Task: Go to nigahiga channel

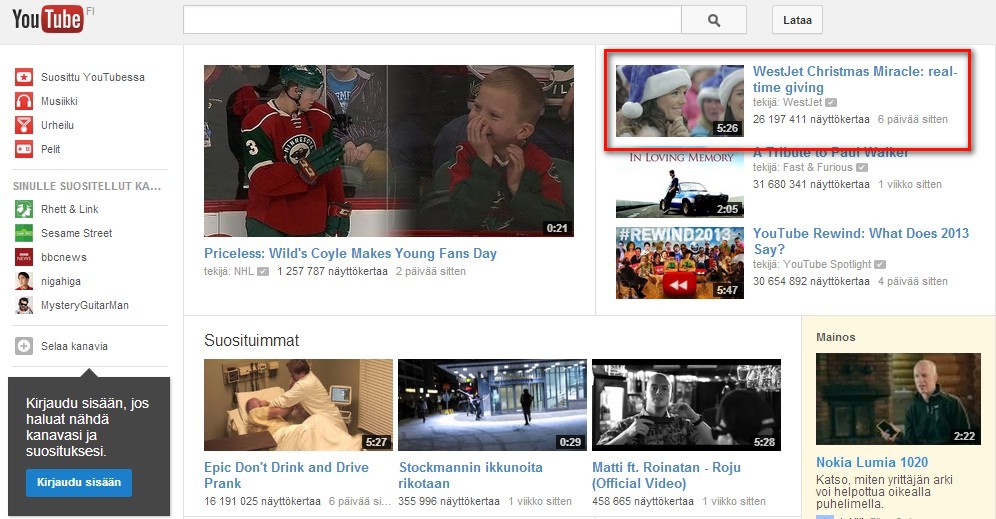Action: click(61, 281)
